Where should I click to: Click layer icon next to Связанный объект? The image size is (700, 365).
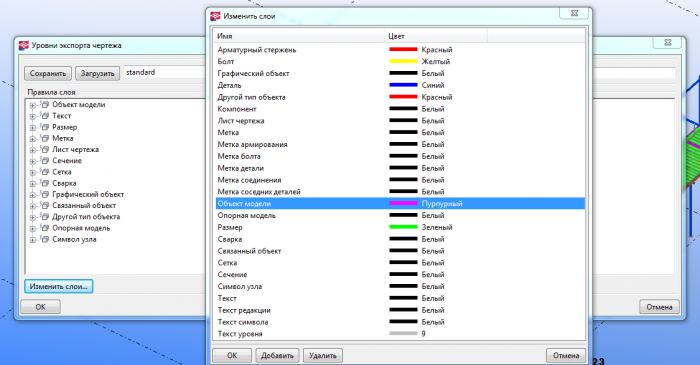coord(44,205)
